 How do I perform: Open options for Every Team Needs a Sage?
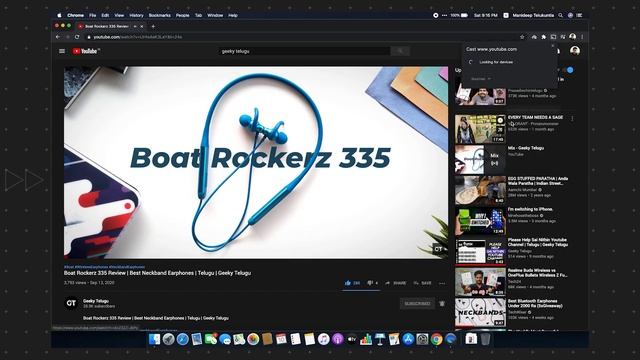pos(572,119)
